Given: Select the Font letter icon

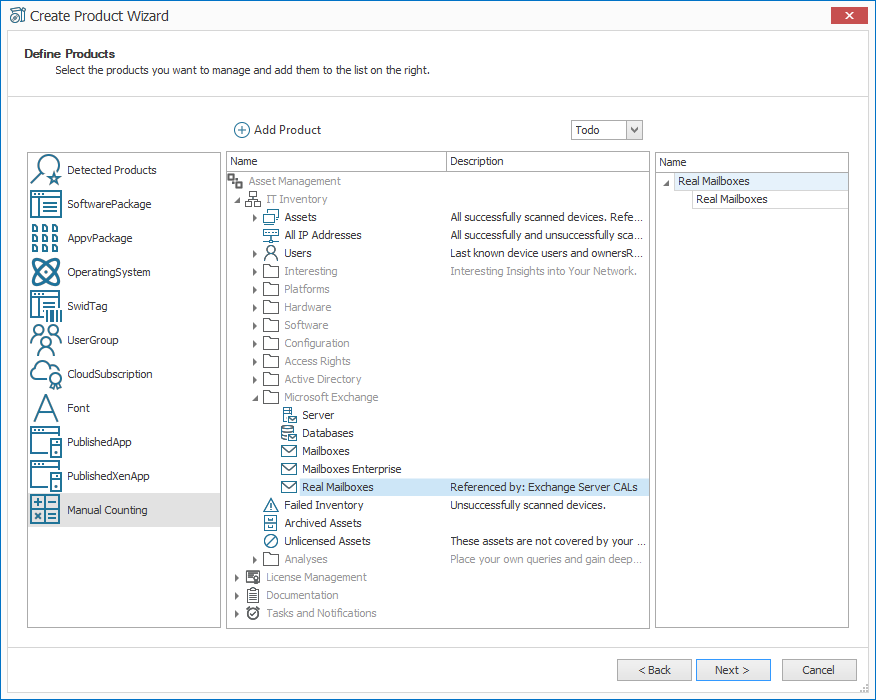Looking at the screenshot, I should (46, 408).
